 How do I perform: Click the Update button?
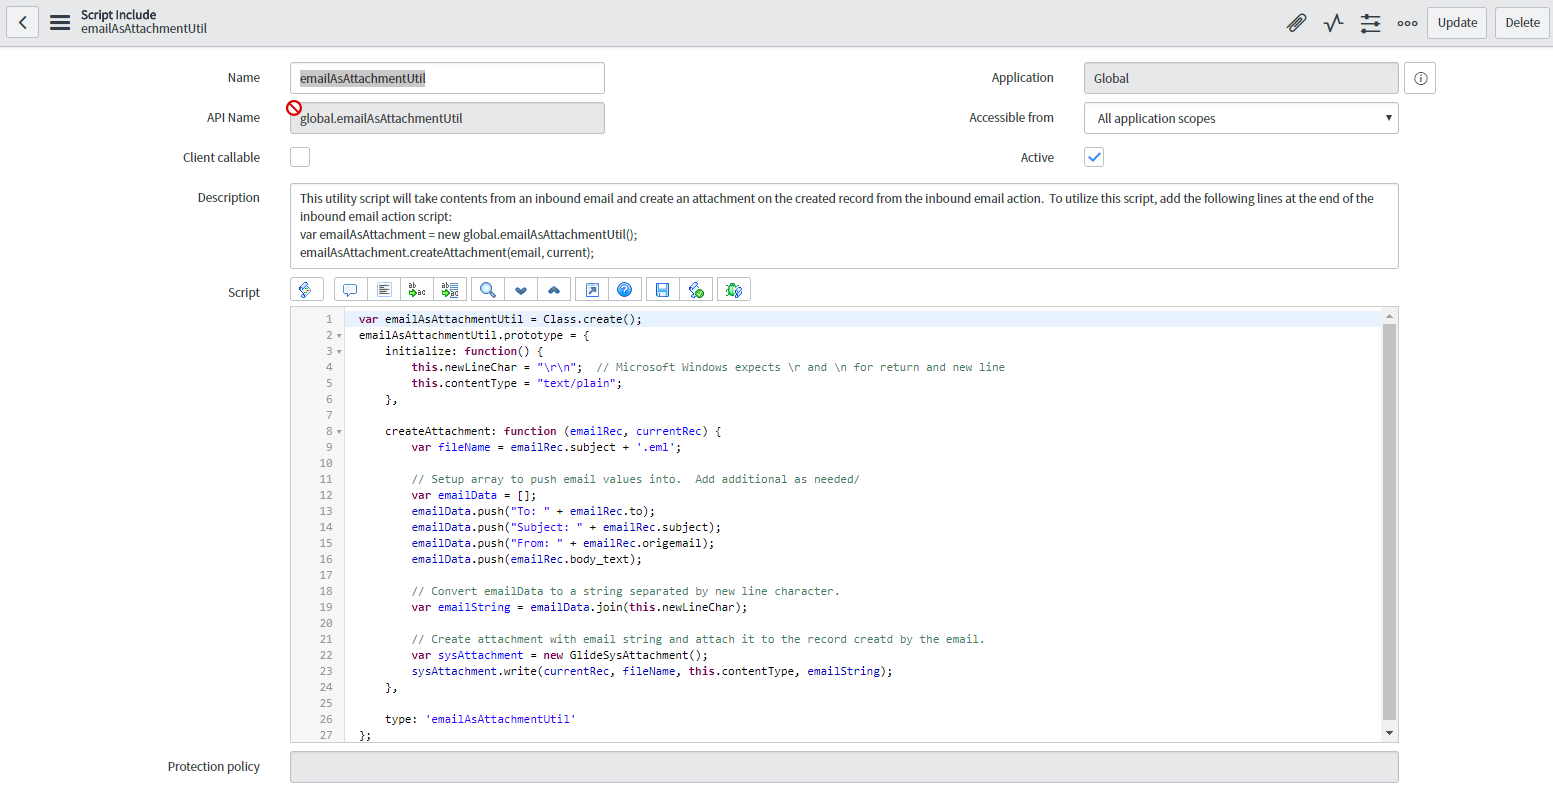1457,23
